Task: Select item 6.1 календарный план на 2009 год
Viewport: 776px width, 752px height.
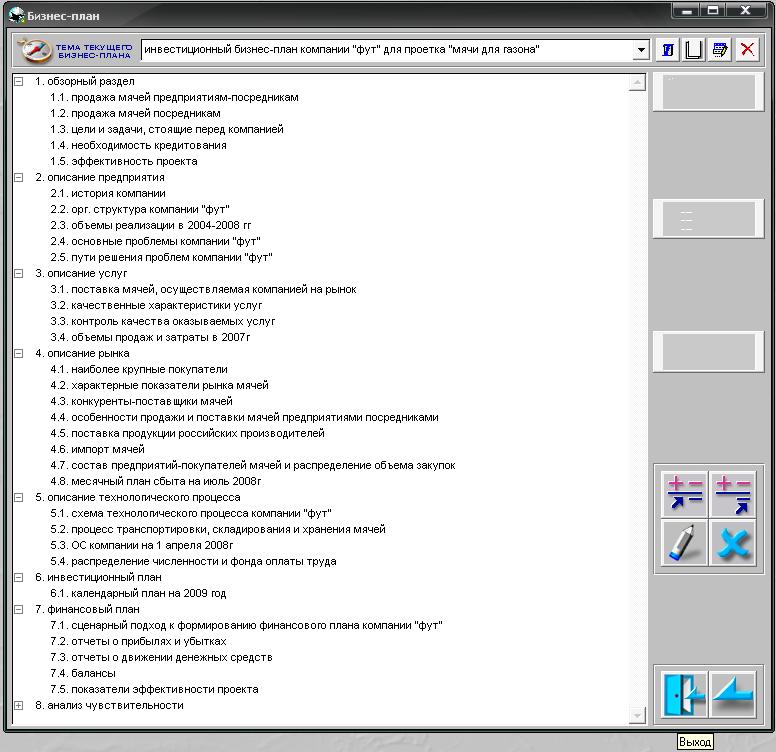Action: coord(138,593)
